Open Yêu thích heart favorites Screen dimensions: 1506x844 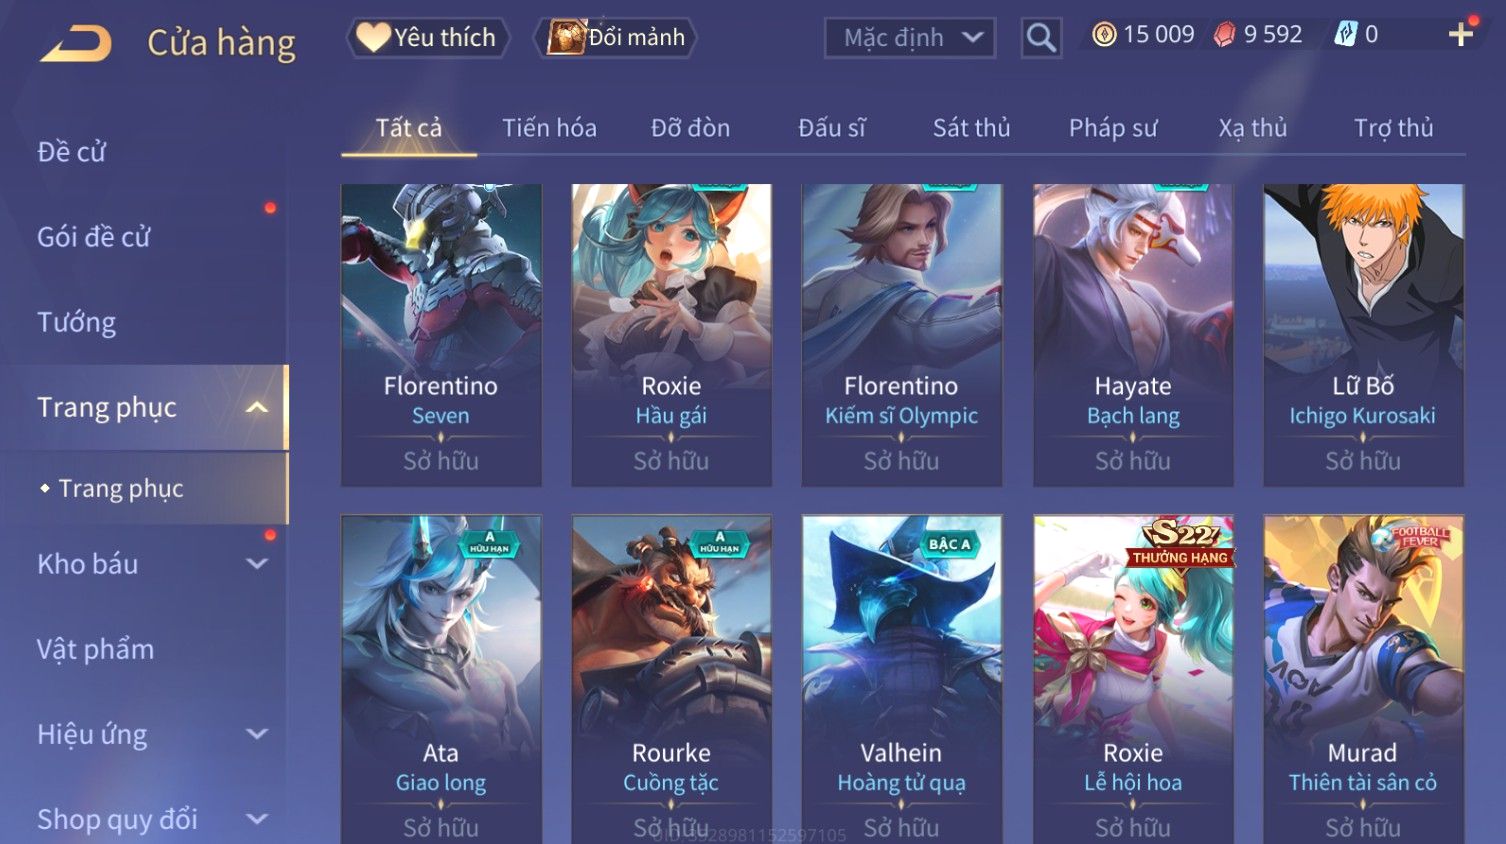click(x=428, y=38)
